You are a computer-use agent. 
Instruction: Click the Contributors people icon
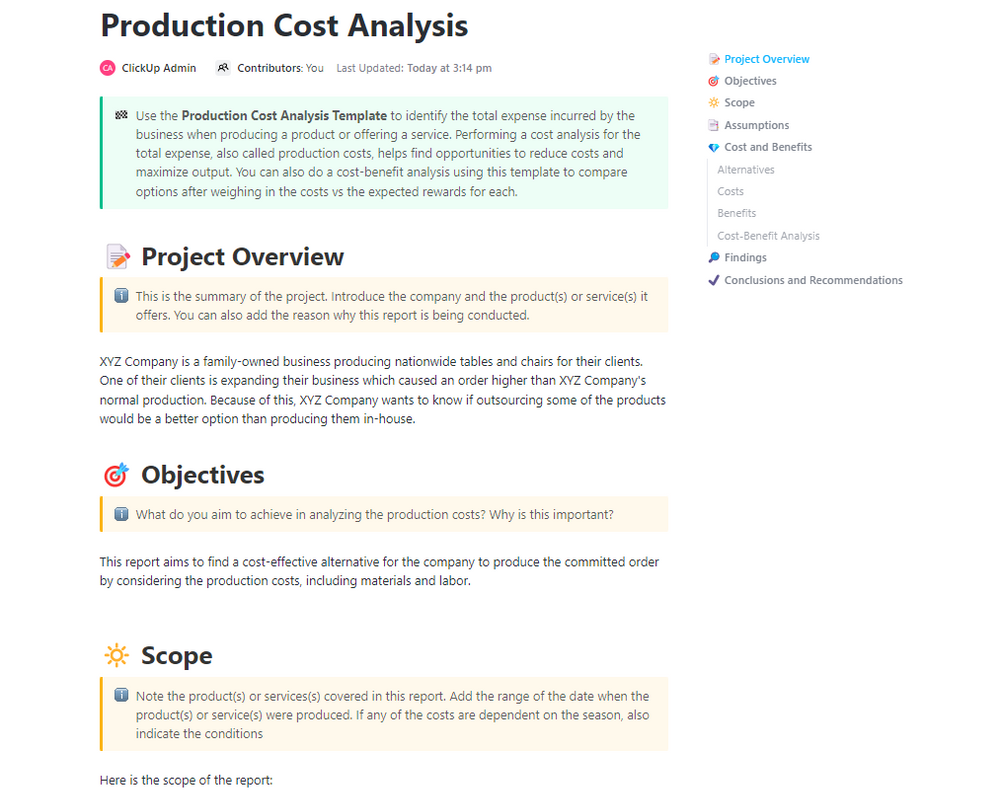223,68
